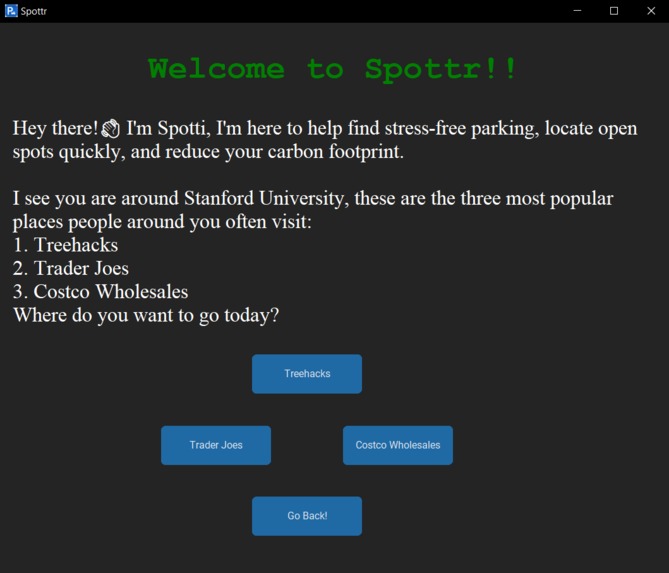Screen dimensions: 669x573
Task: Click the 'Stanford University' text
Action: (x=264, y=199)
